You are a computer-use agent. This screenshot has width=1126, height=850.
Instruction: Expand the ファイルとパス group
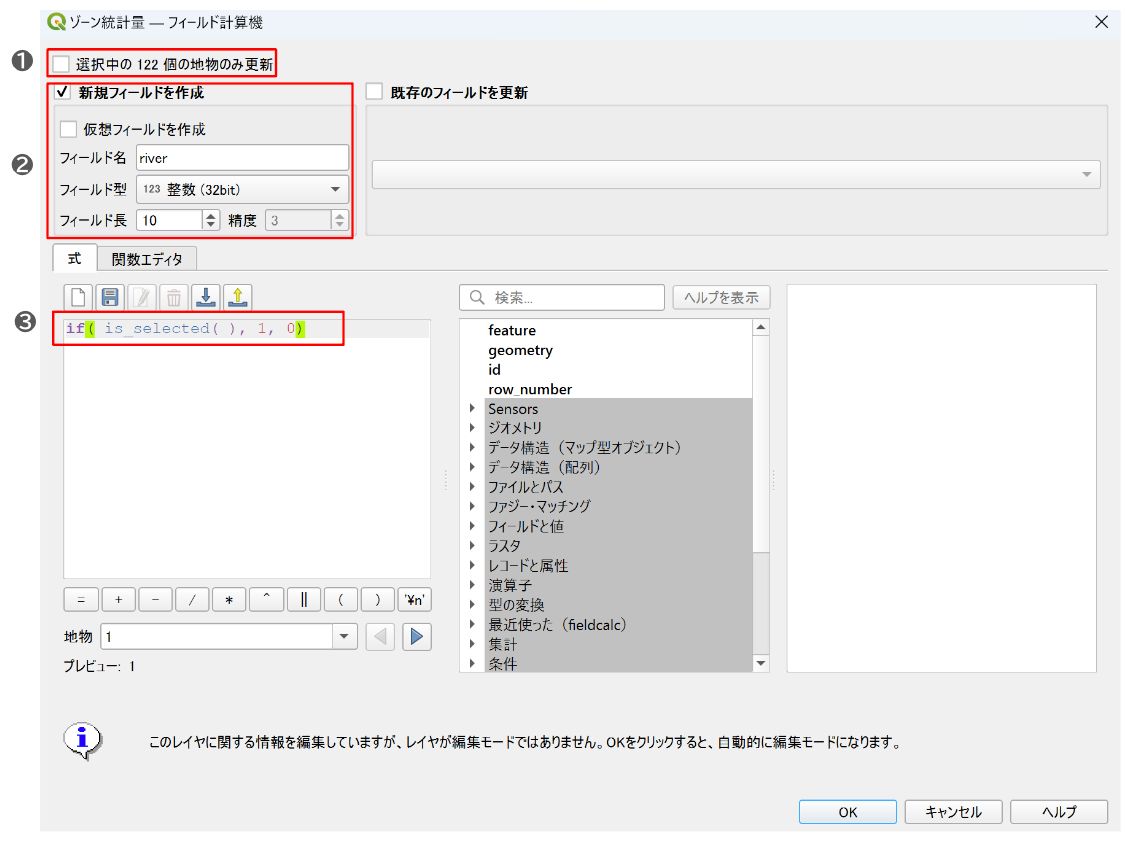coord(472,487)
